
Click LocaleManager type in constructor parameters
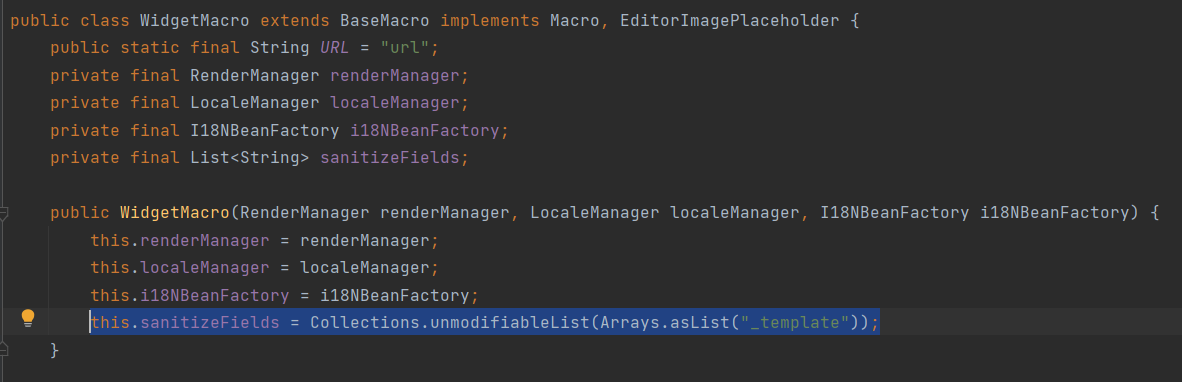click(595, 212)
